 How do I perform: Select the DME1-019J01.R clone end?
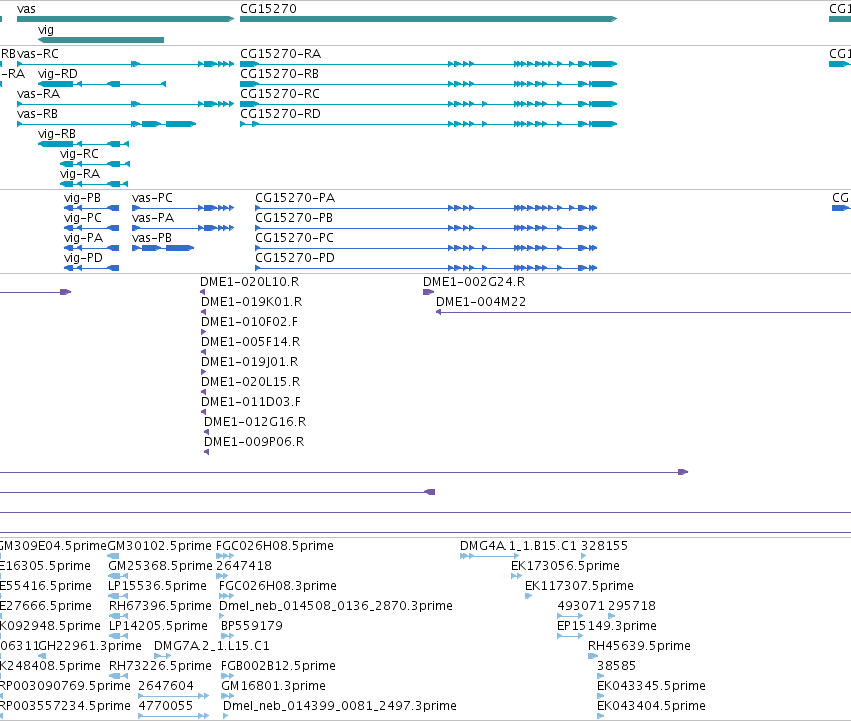pyautogui.click(x=204, y=372)
